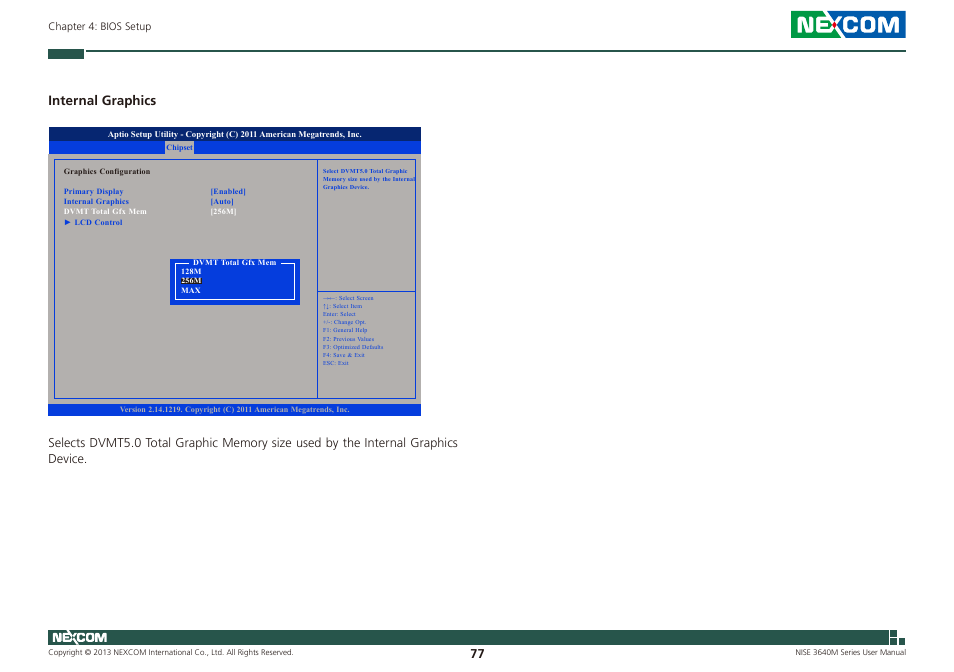Image resolution: width=954 pixels, height=672 pixels.
Task: Choose 256M in the DVMT popup
Action: click(x=191, y=281)
